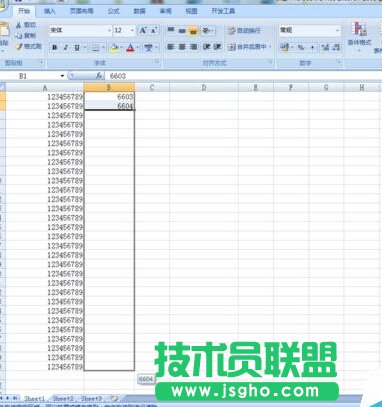Click the Increase Decimal icon
The height and width of the screenshot is (407, 382).
tap(325, 48)
